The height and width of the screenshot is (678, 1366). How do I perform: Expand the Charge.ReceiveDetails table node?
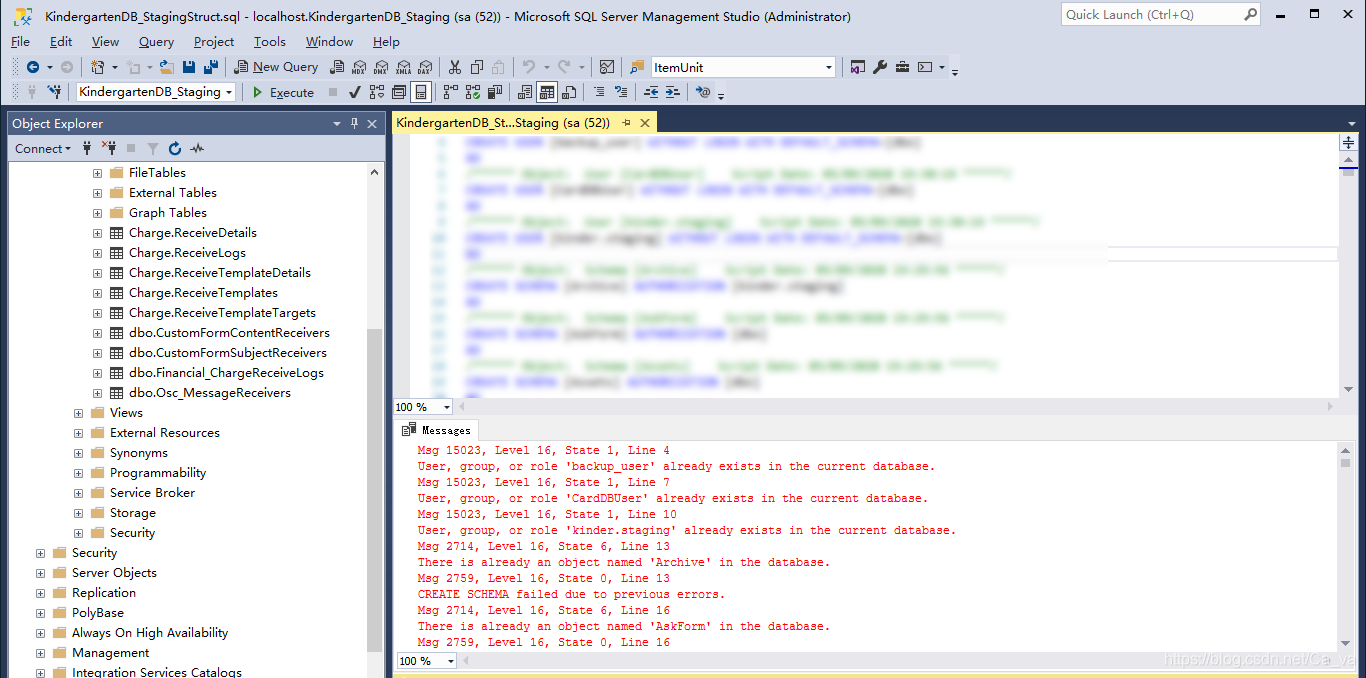point(97,233)
